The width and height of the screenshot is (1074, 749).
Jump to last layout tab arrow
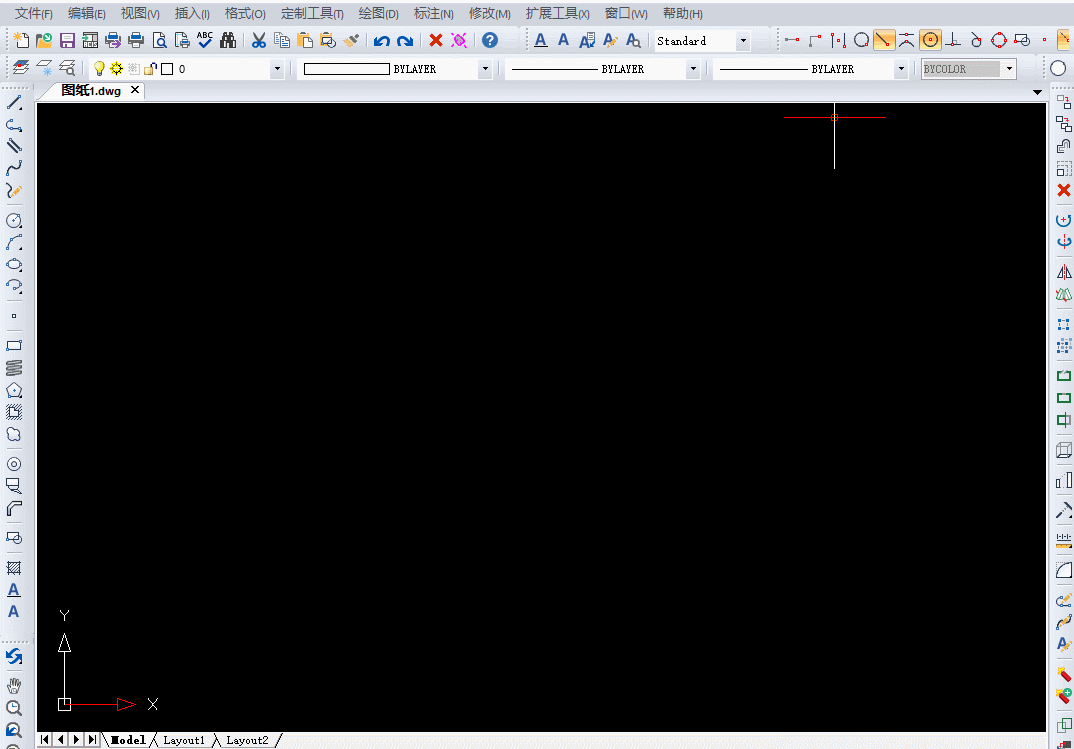(x=92, y=739)
